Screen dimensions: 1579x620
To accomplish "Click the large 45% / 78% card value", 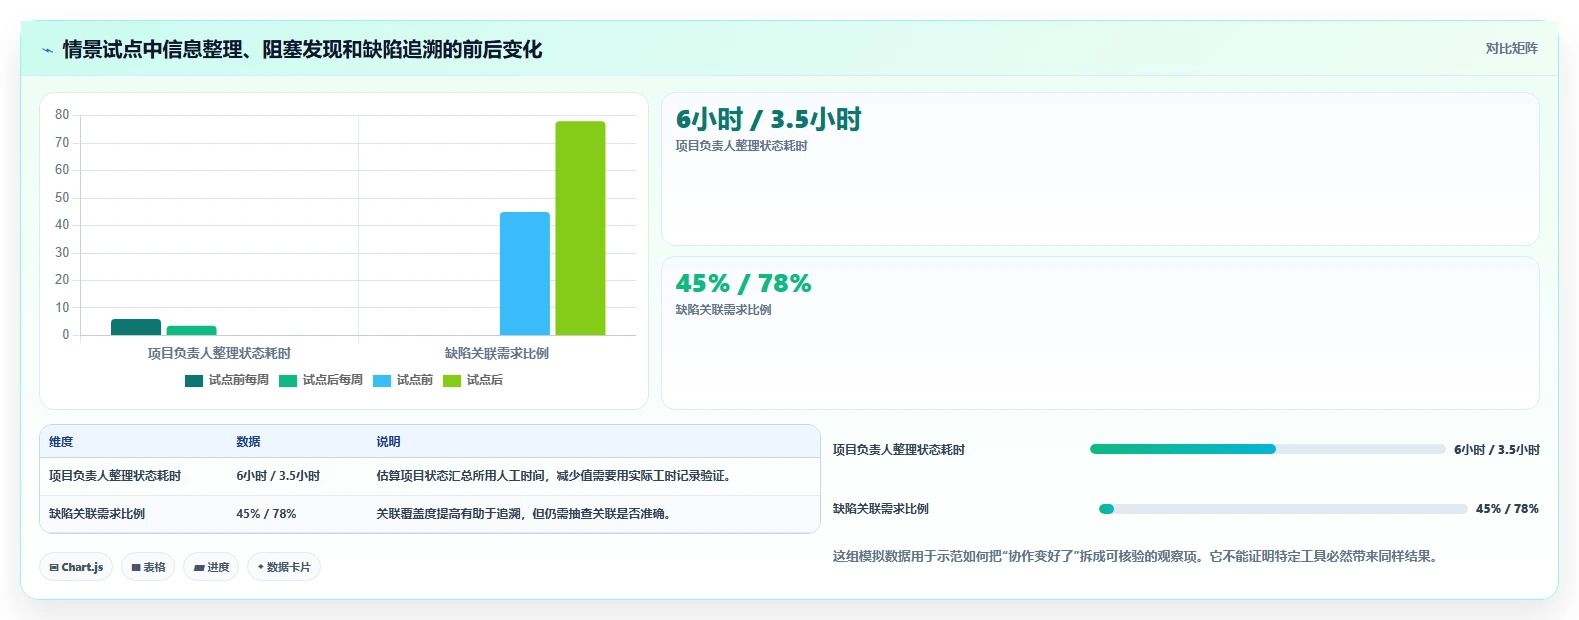I will [743, 283].
